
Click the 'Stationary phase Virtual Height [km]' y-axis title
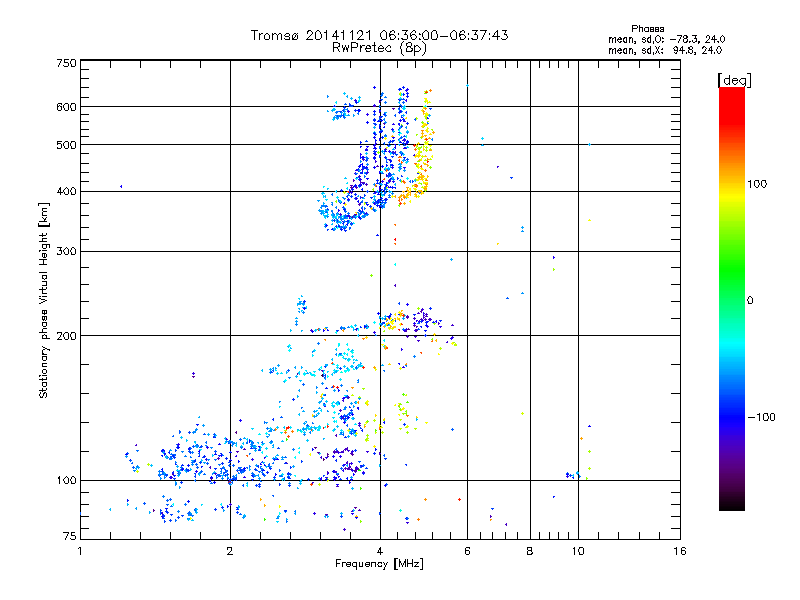[x=44, y=300]
